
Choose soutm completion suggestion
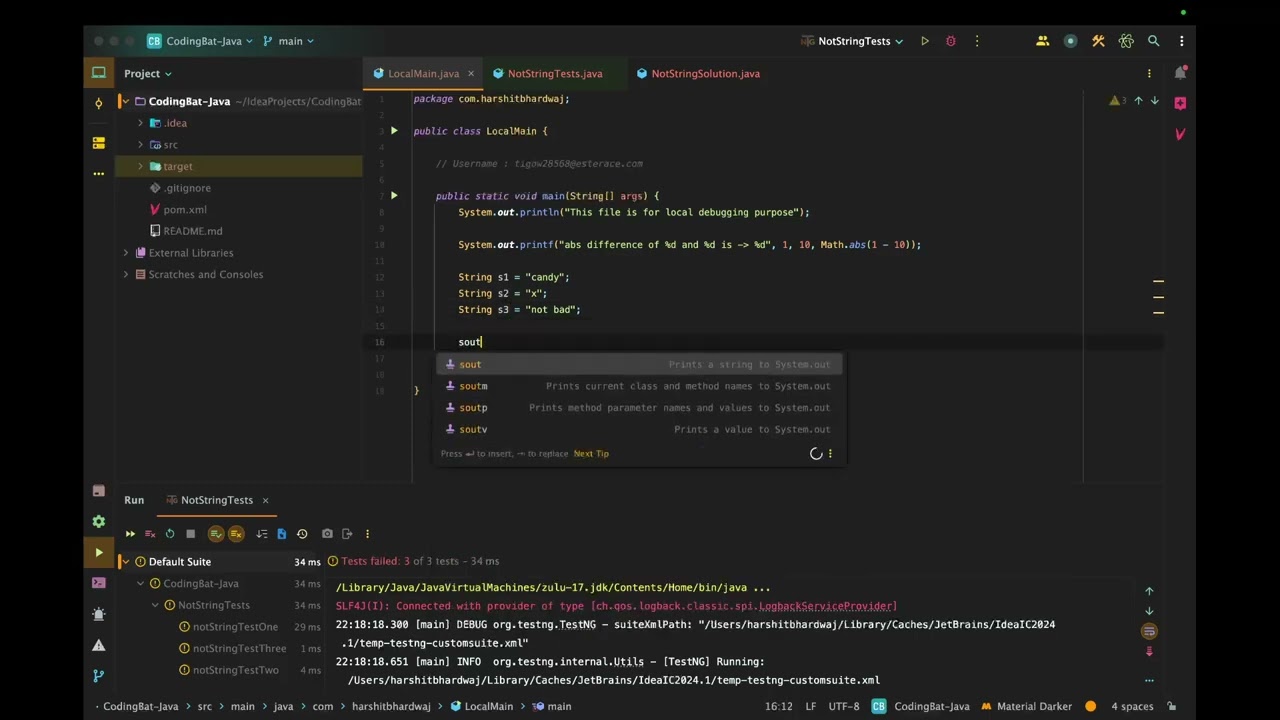(637, 386)
